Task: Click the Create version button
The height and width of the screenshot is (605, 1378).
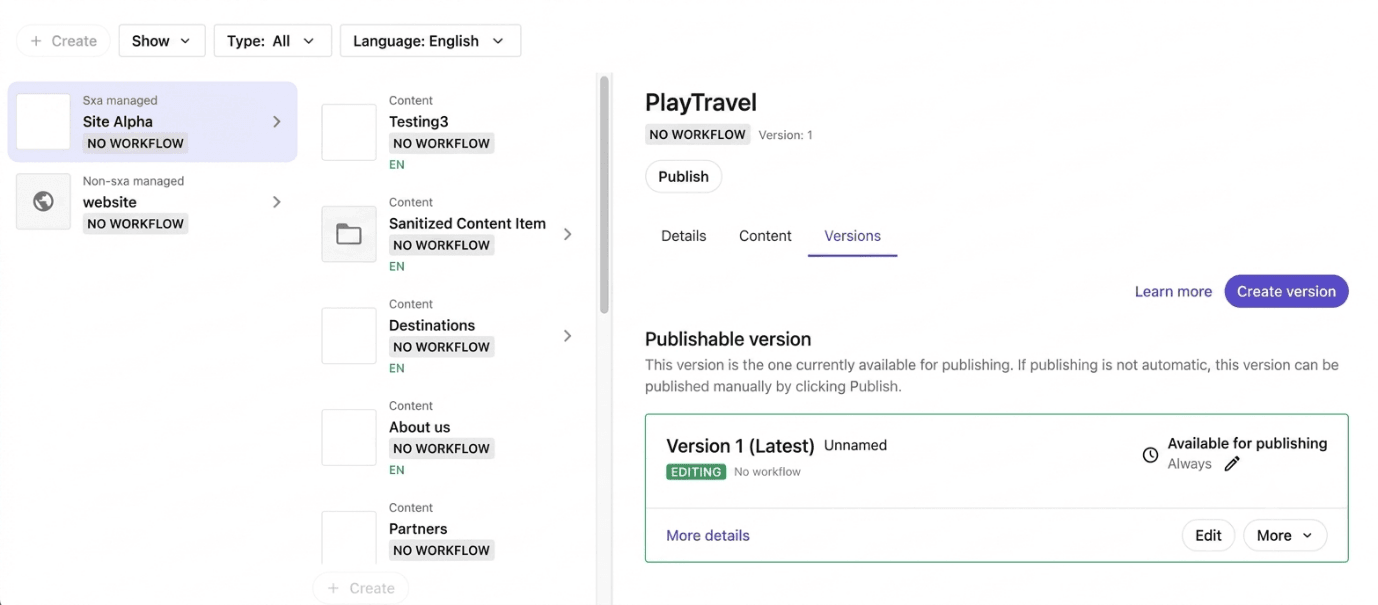Action: tap(1286, 291)
